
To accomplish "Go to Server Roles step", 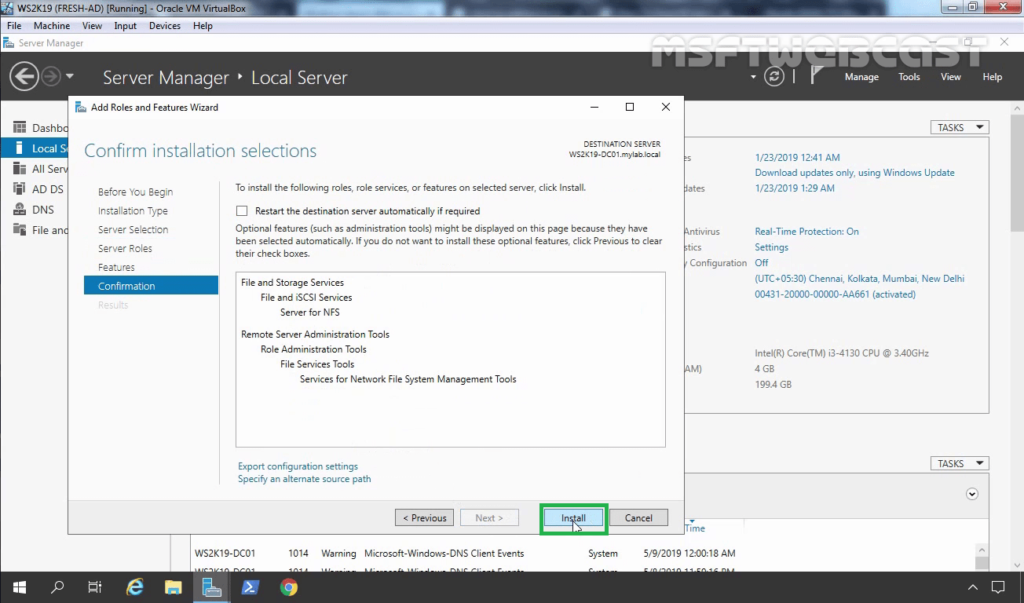I will pyautogui.click(x=125, y=249).
